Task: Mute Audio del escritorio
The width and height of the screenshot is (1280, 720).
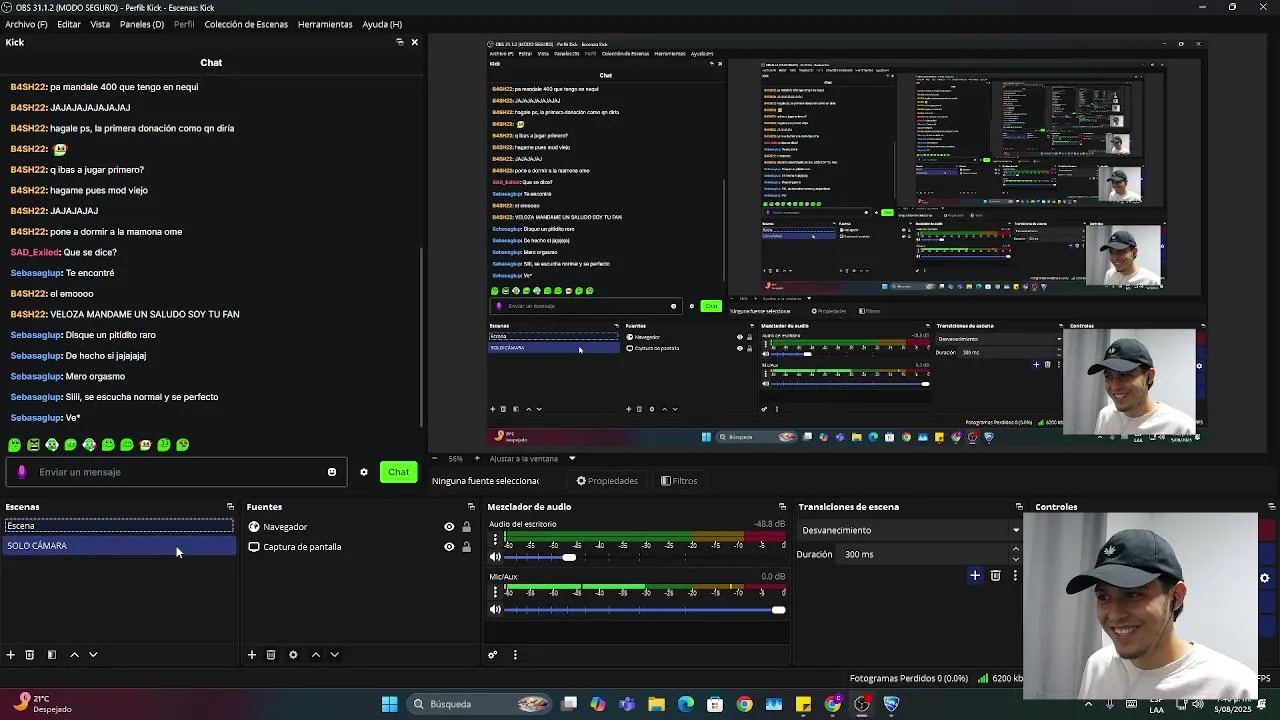Action: [495, 557]
